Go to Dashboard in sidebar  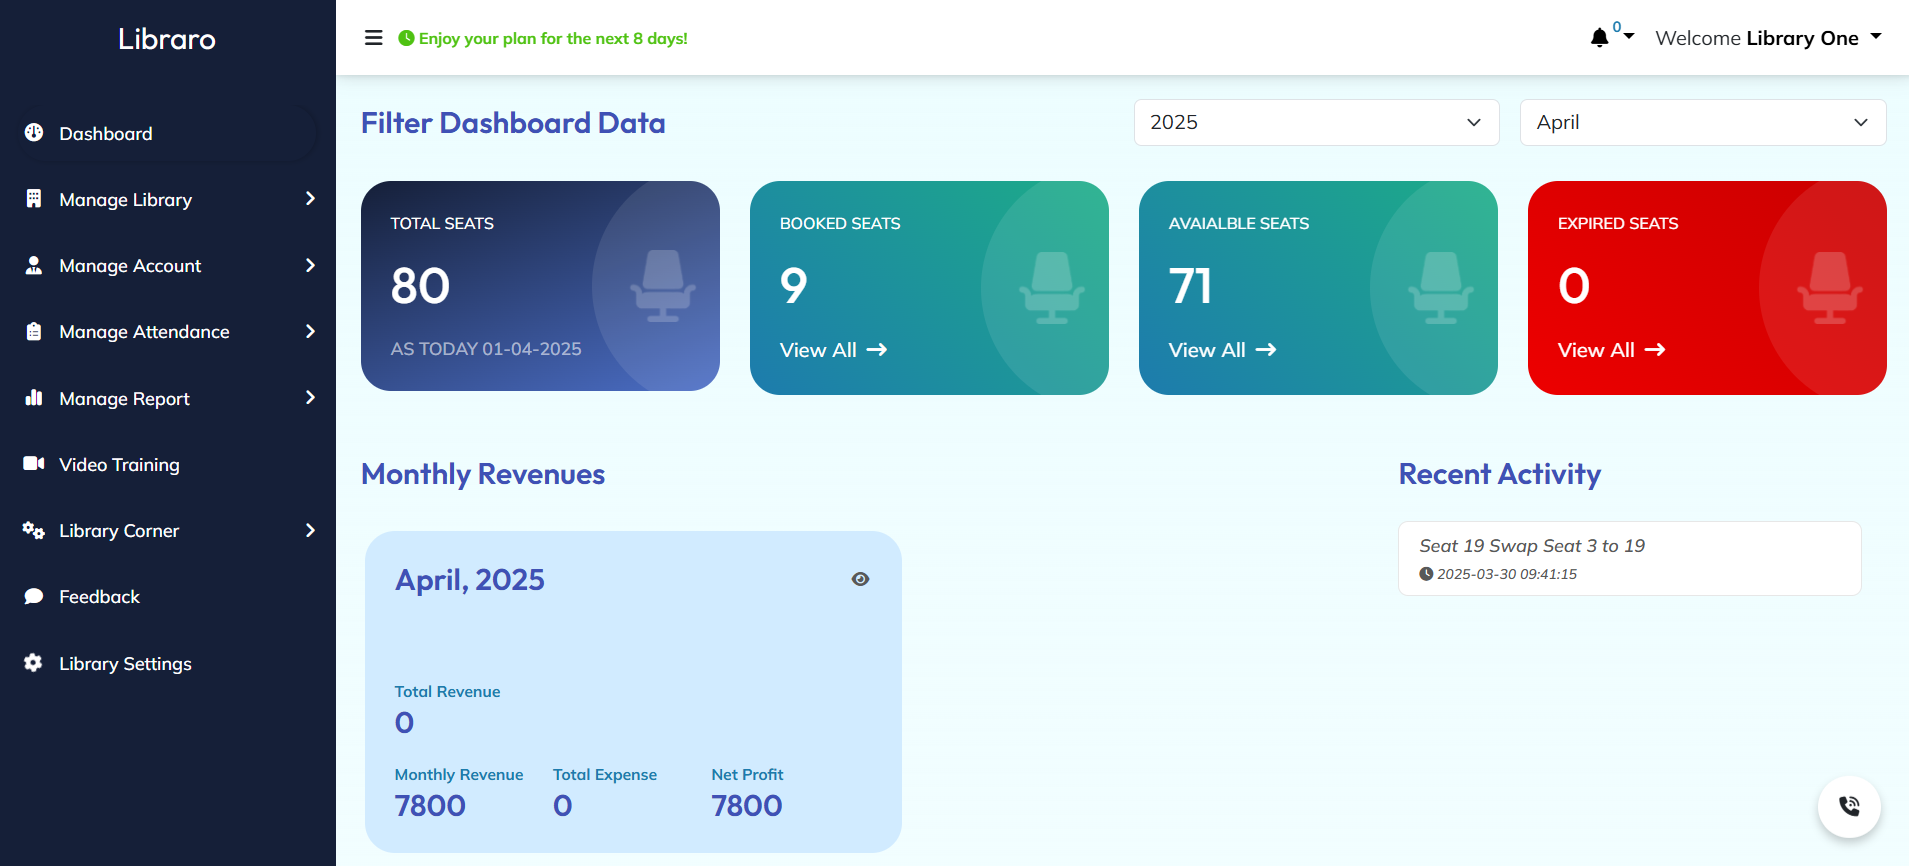click(168, 133)
